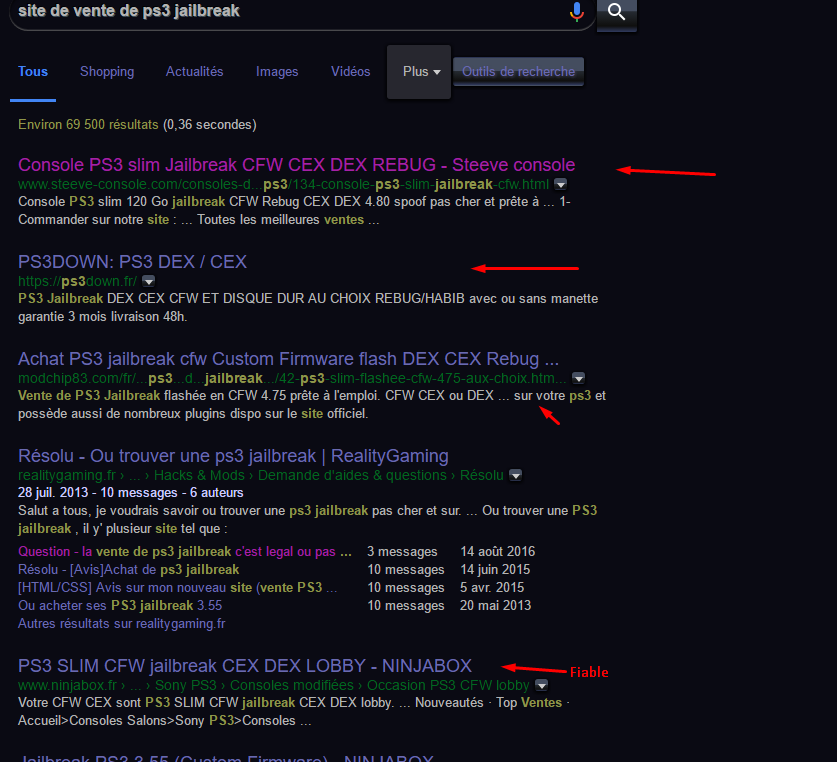Click the 'Environ 69 500 résultats' stats text
Viewport: 837px width, 762px height.
[x=88, y=124]
